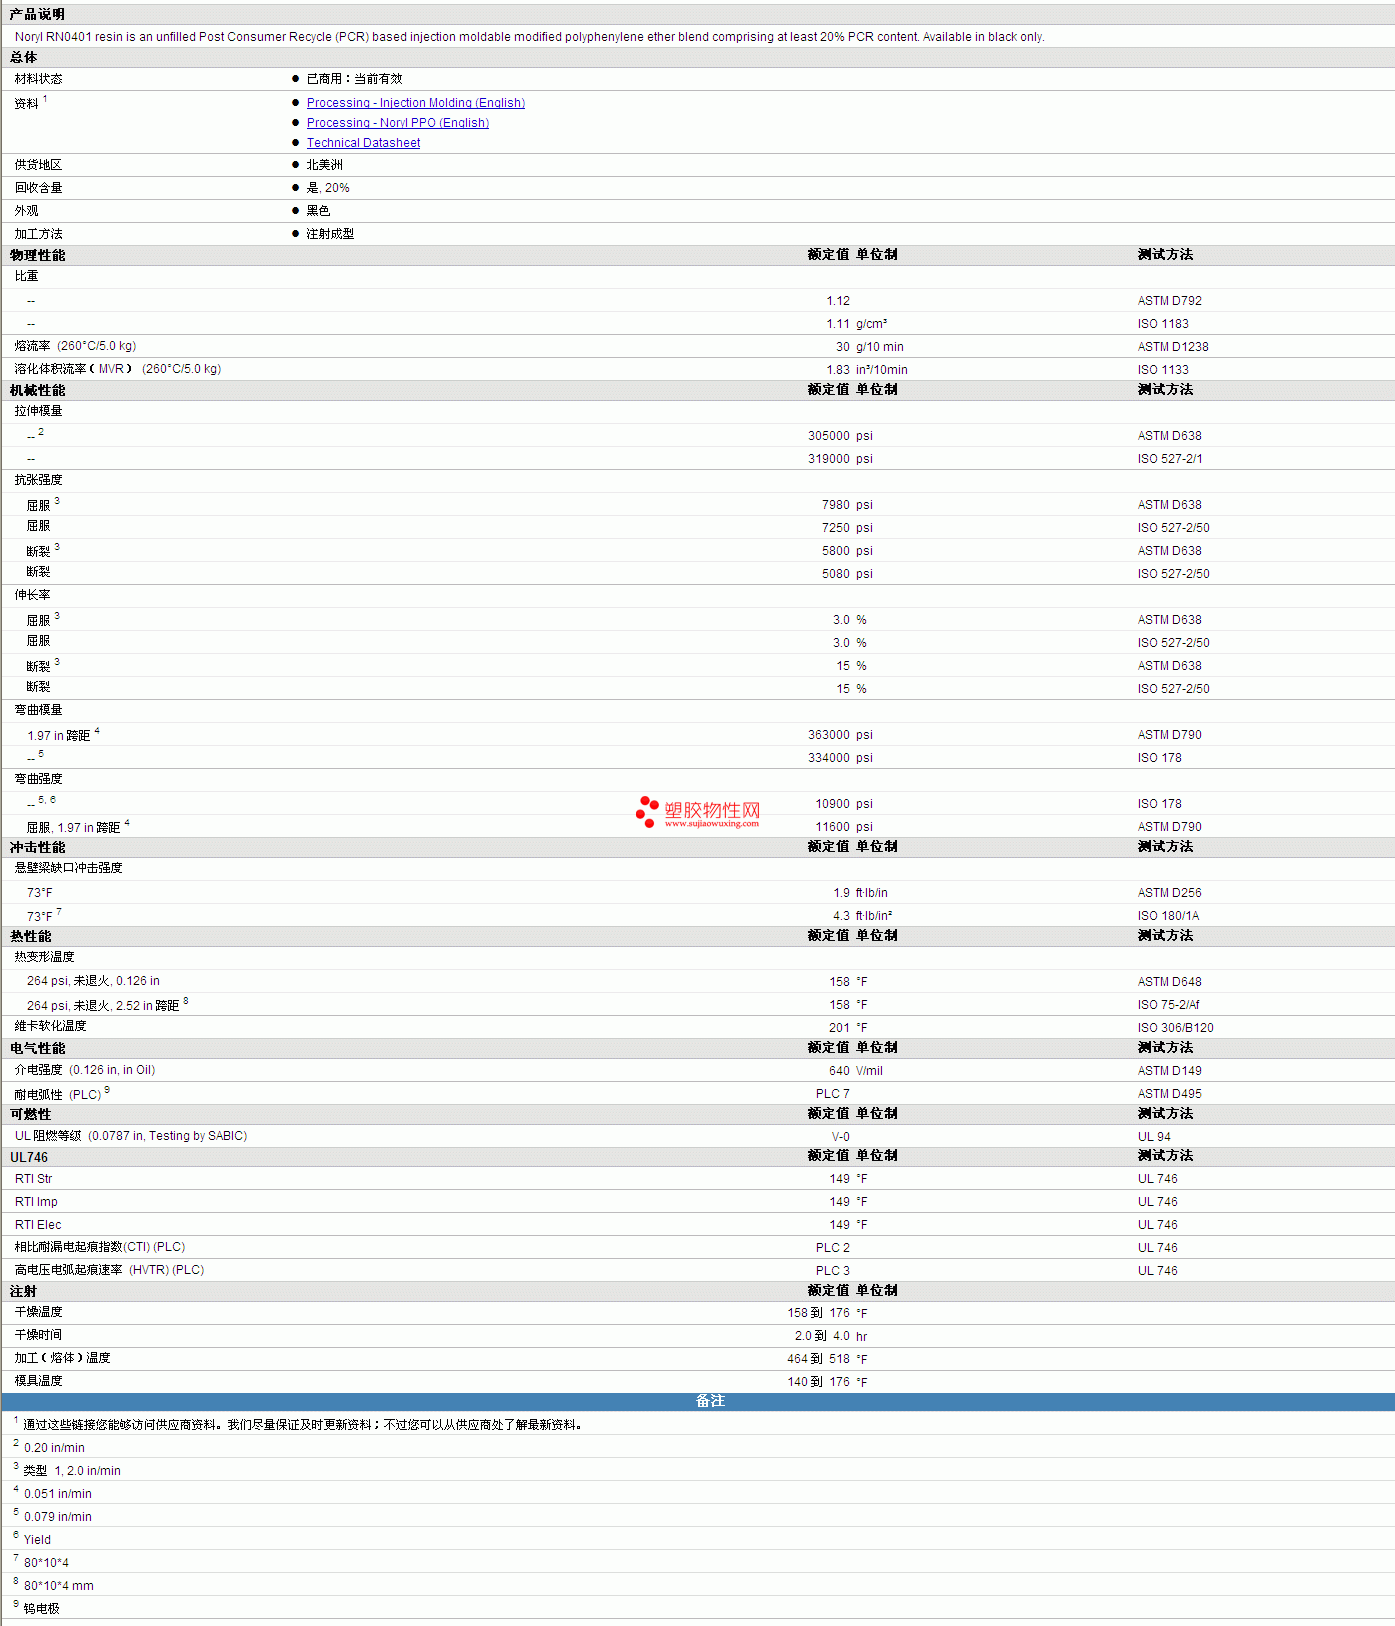The height and width of the screenshot is (1626, 1395).
Task: Select the RTI Str row label
Action: pos(33,1179)
